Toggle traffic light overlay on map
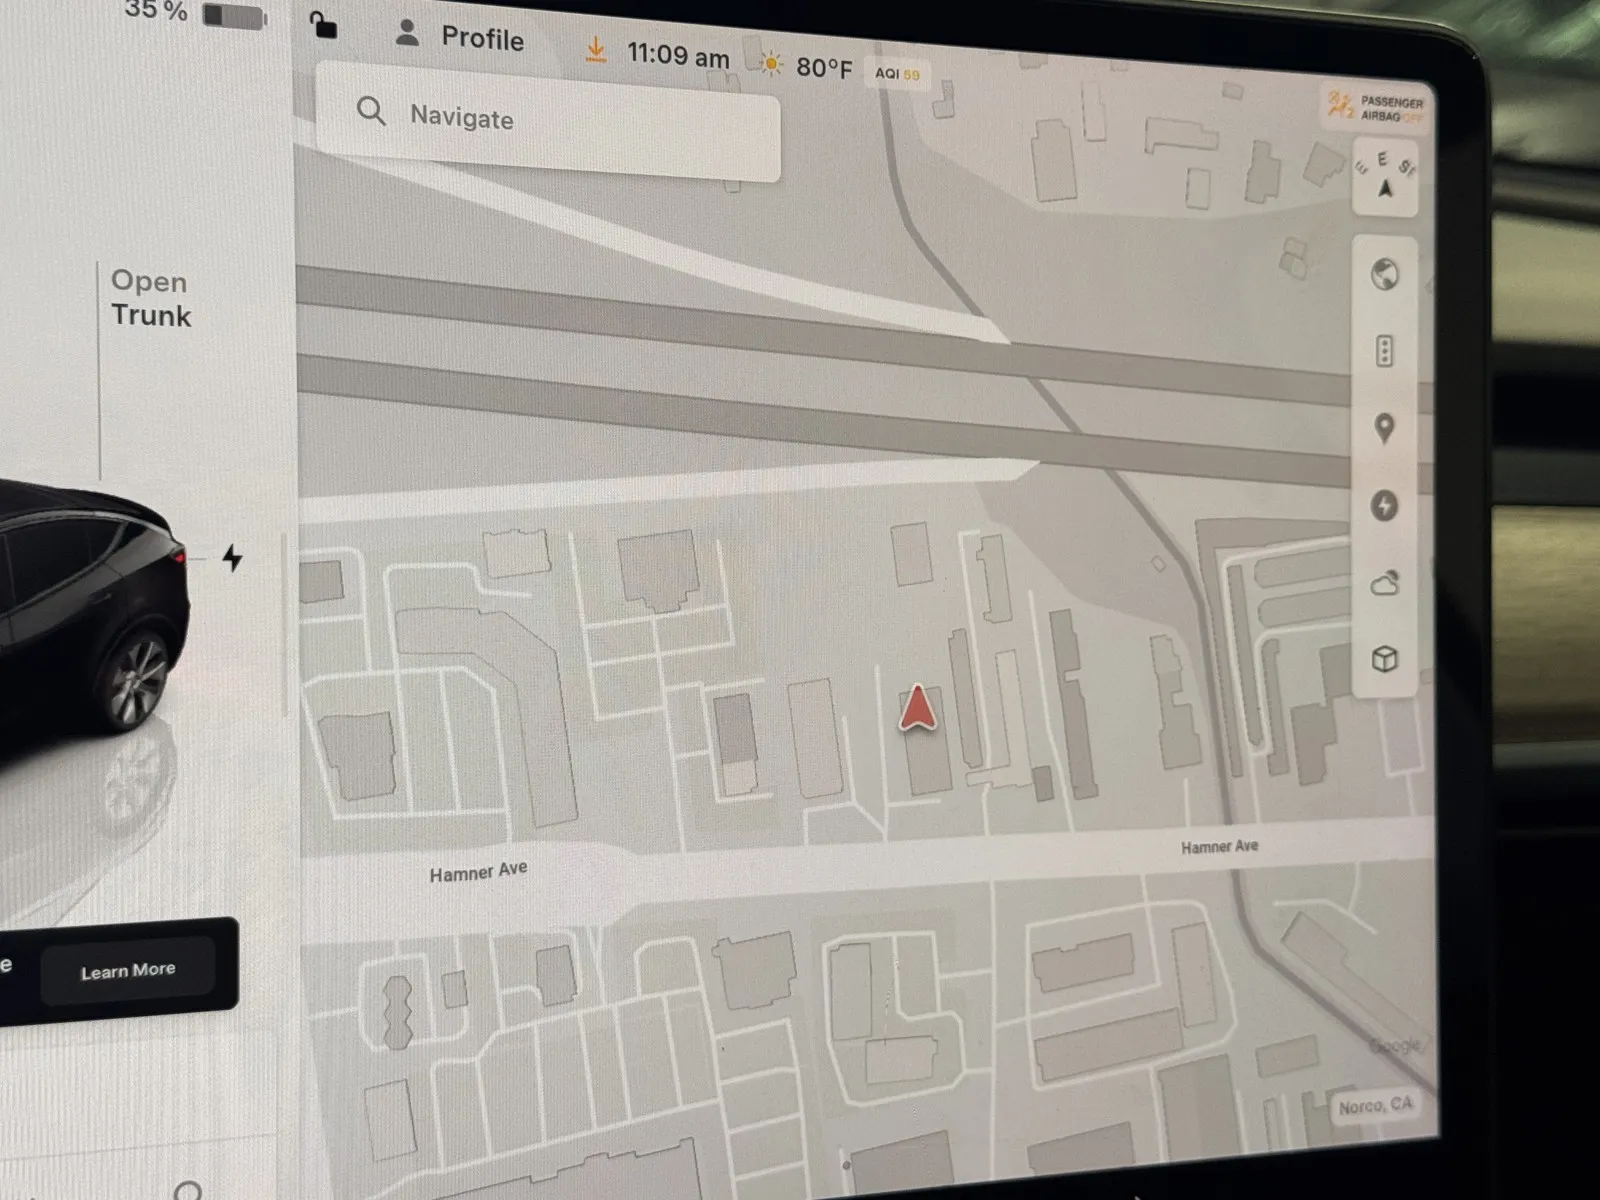The height and width of the screenshot is (1200, 1600). pos(1385,351)
